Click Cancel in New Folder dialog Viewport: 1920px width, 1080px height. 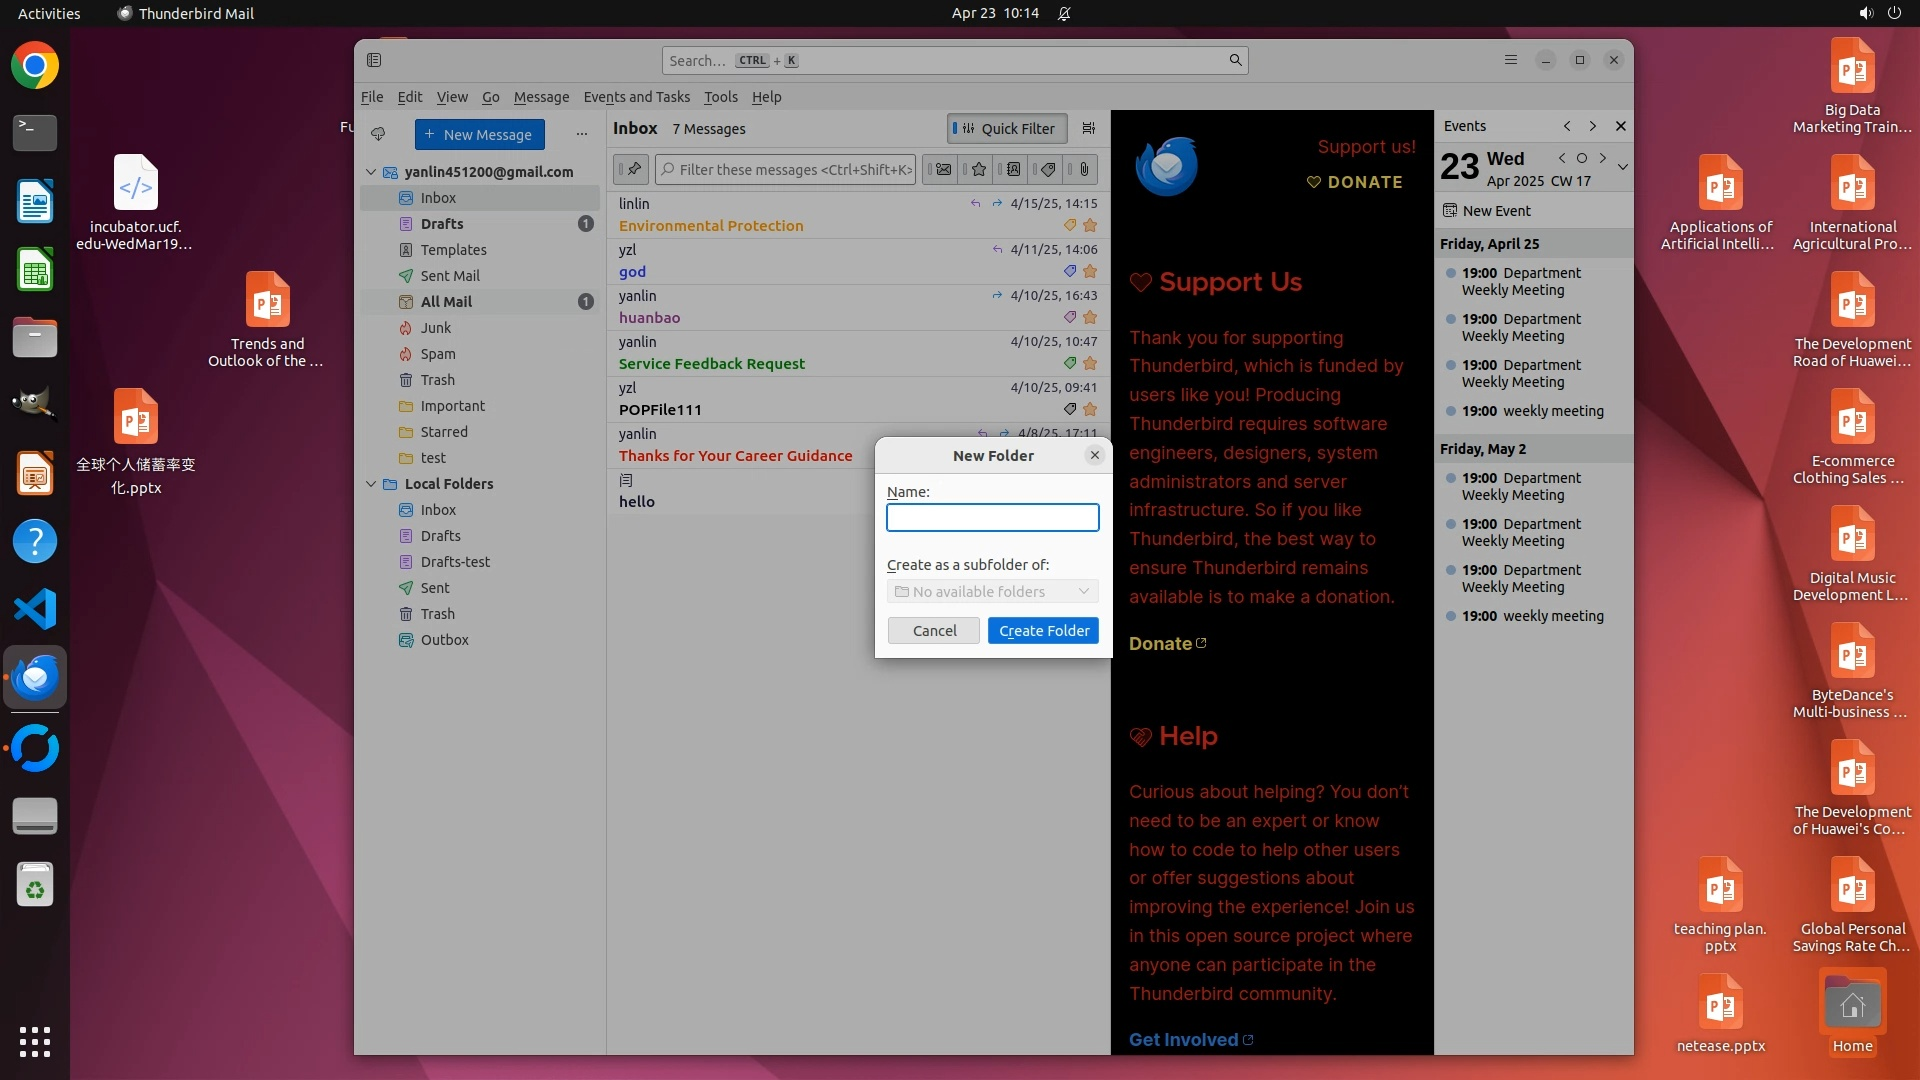933,631
